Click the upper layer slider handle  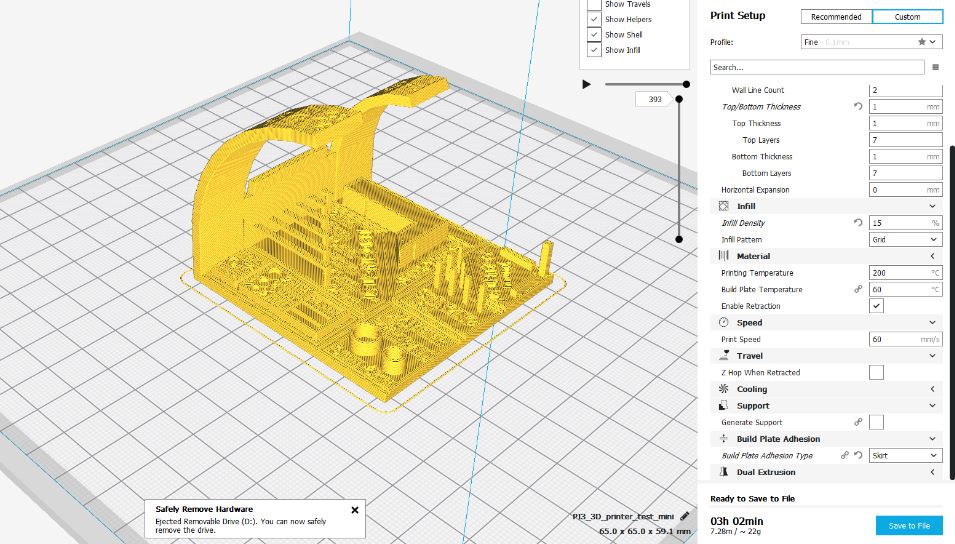[679, 99]
